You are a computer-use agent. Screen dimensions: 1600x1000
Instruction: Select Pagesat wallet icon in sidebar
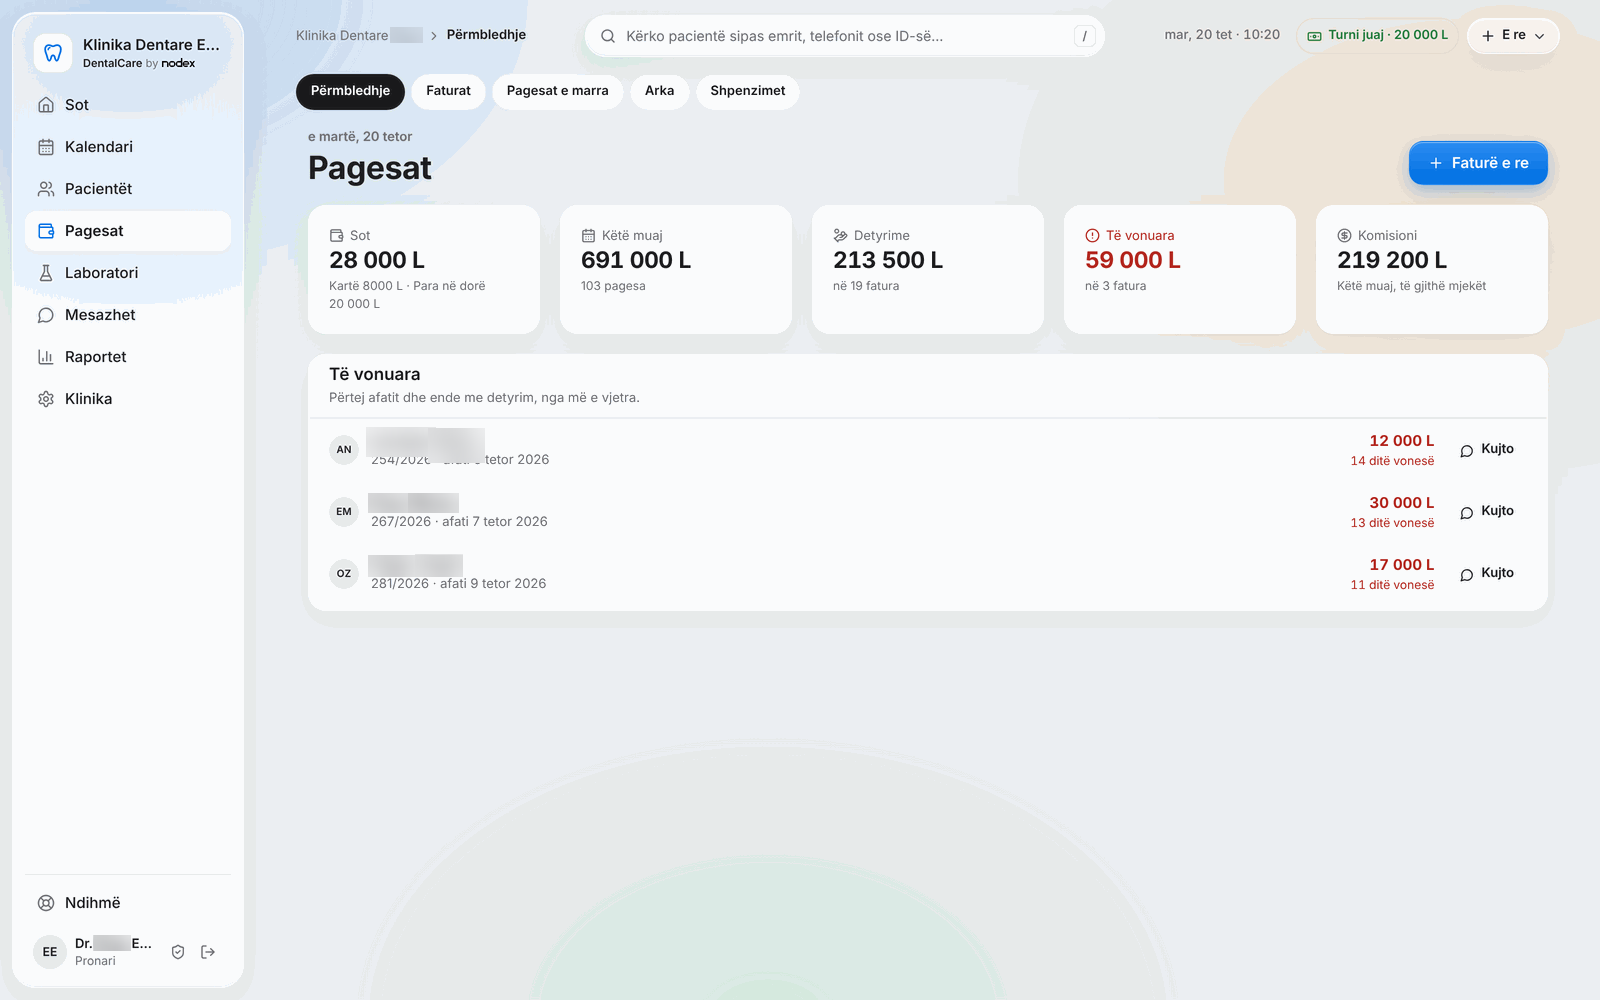pyautogui.click(x=46, y=231)
